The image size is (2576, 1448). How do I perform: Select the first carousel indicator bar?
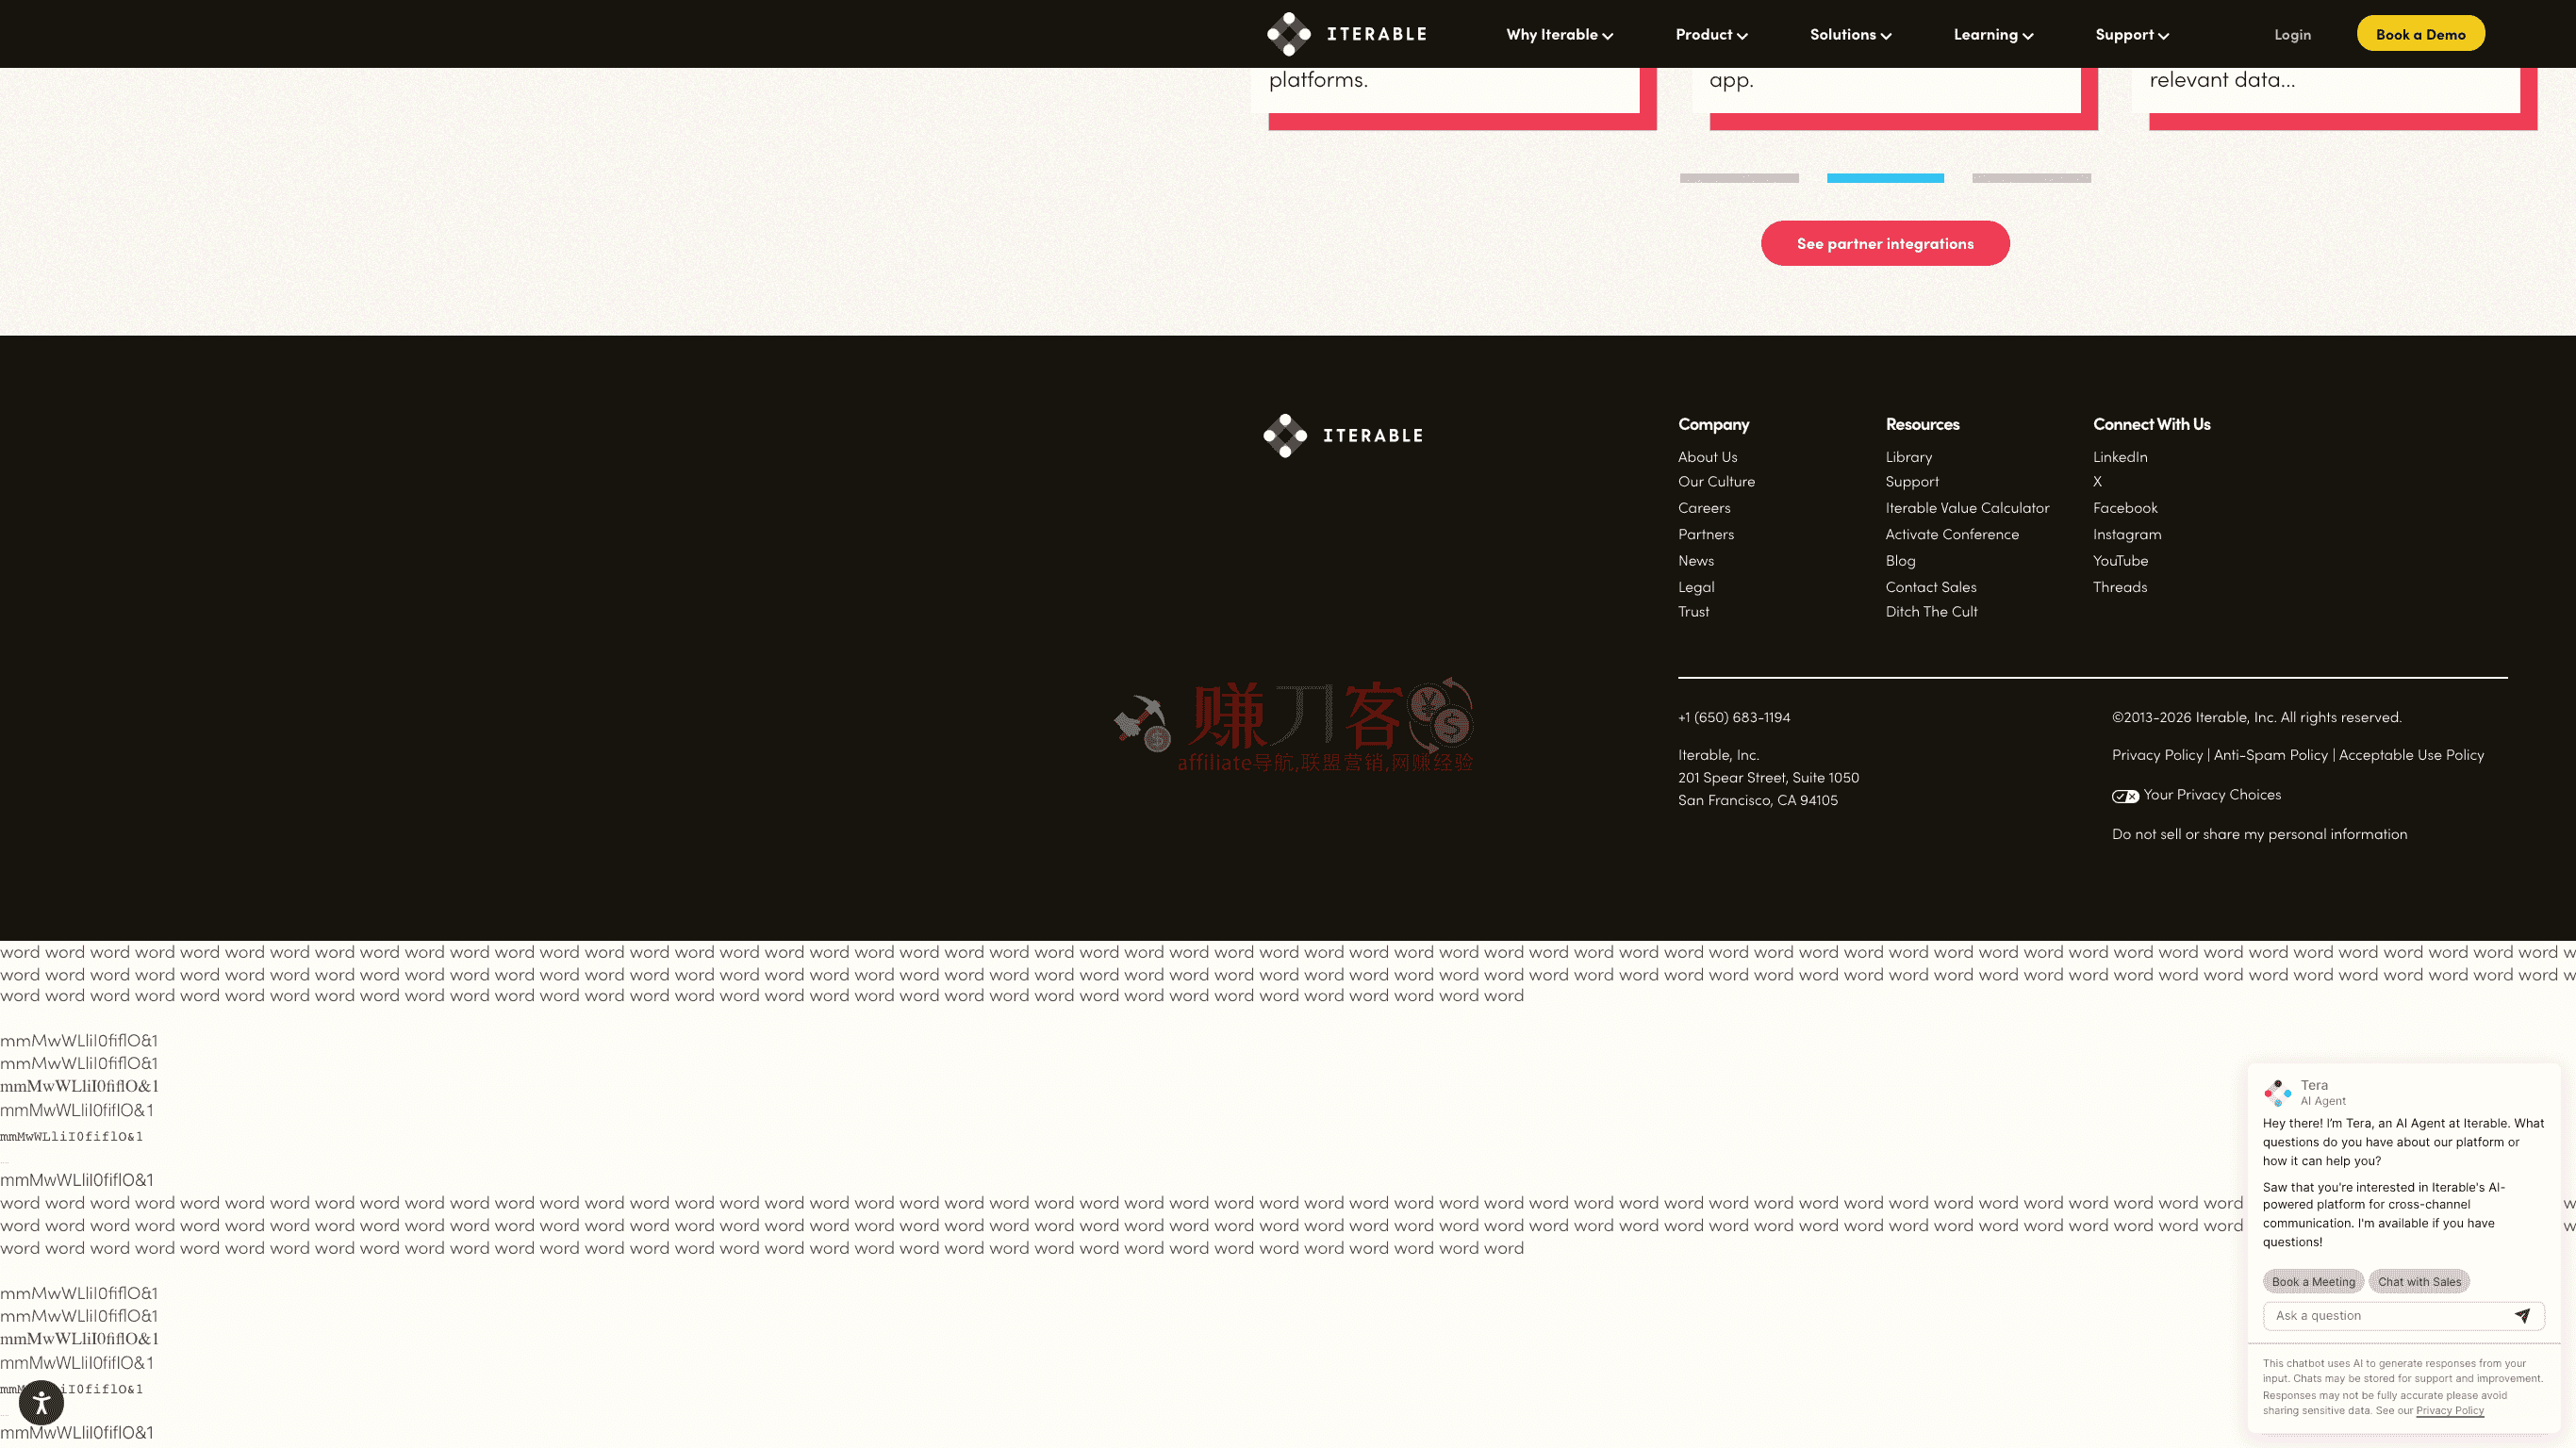pyautogui.click(x=1739, y=178)
